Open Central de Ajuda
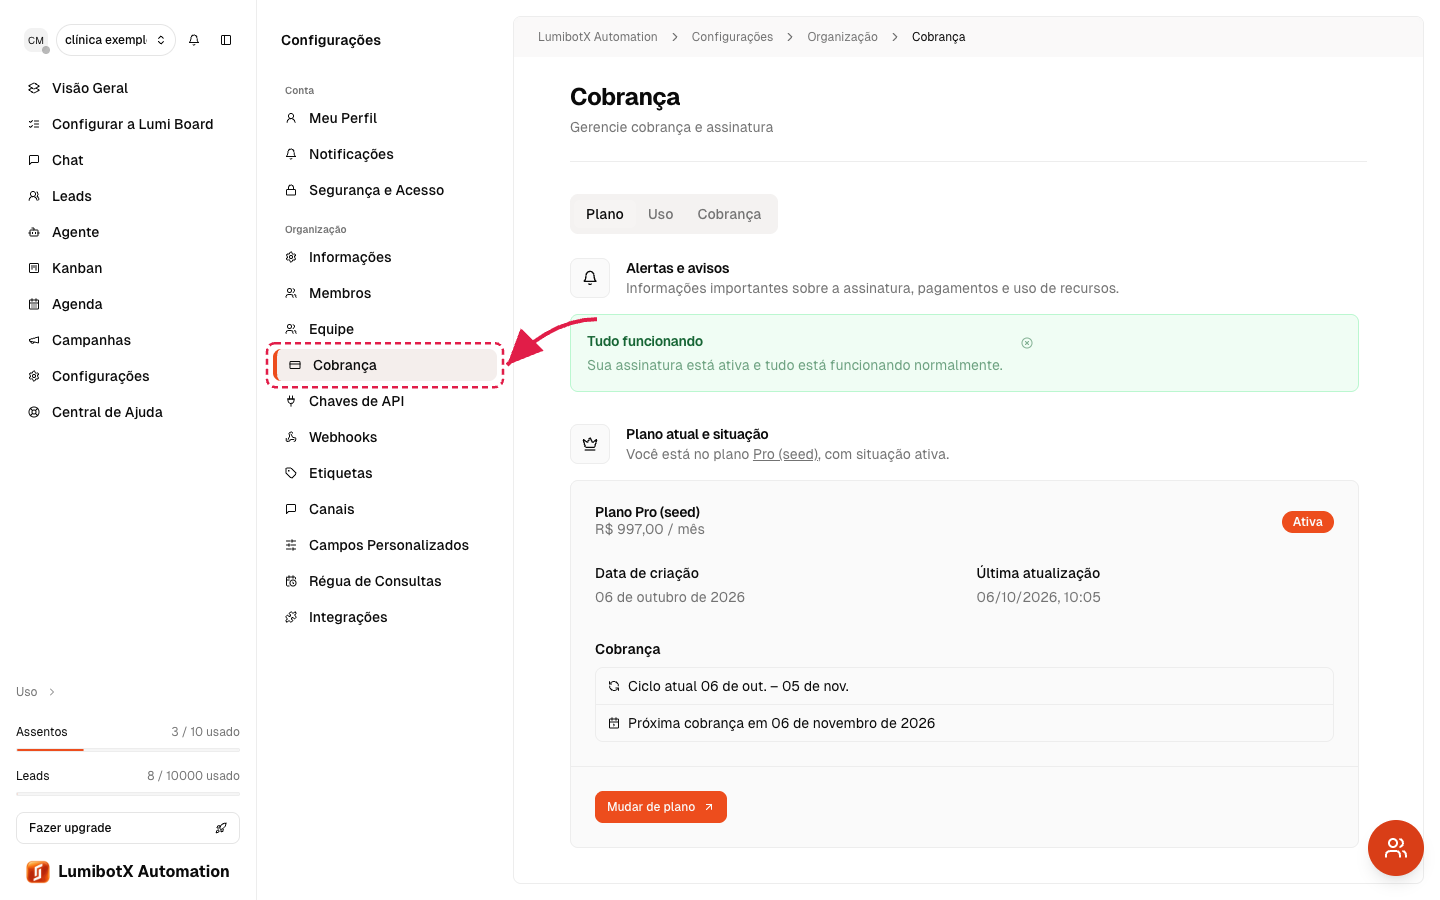This screenshot has width=1440, height=900. tap(128, 412)
